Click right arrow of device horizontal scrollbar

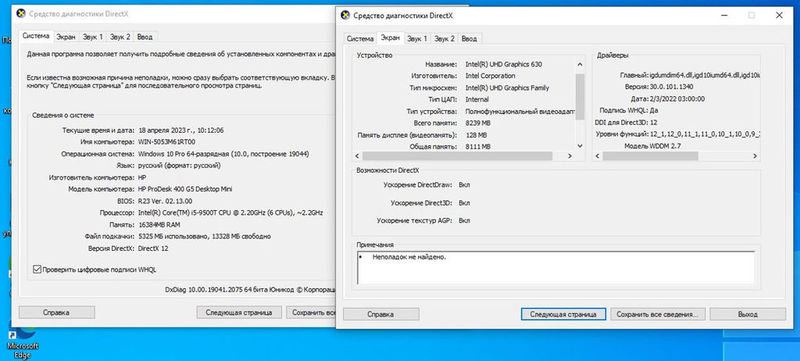pos(571,156)
